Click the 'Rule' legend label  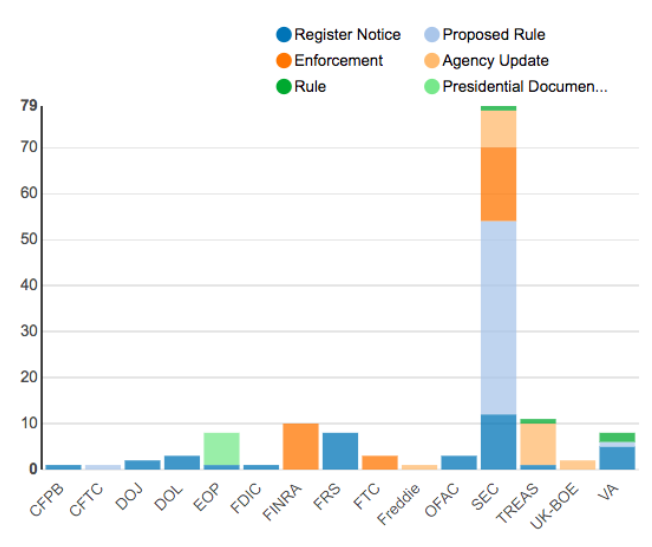coord(310,87)
